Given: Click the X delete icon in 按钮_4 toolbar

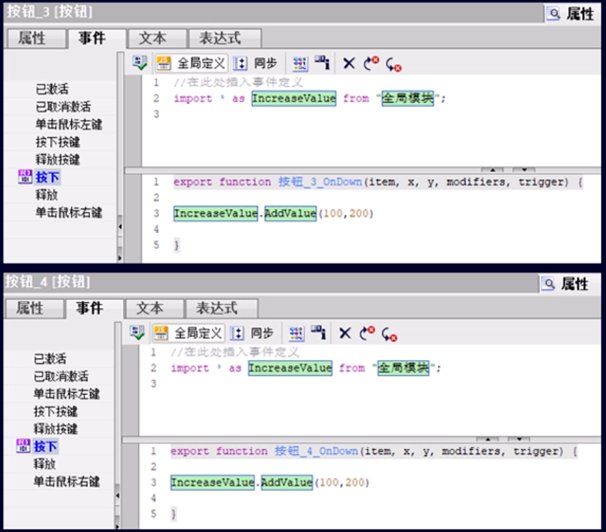Looking at the screenshot, I should coord(345,333).
